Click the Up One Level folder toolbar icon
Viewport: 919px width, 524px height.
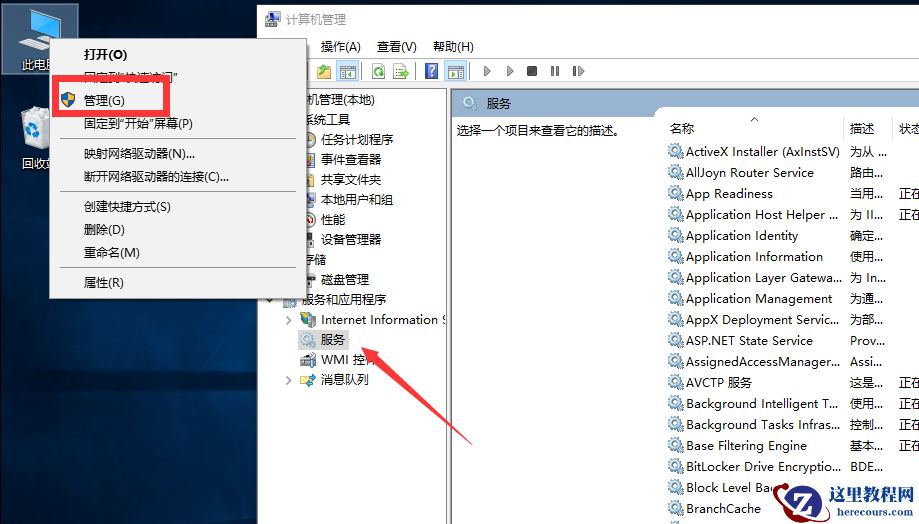[x=324, y=72]
